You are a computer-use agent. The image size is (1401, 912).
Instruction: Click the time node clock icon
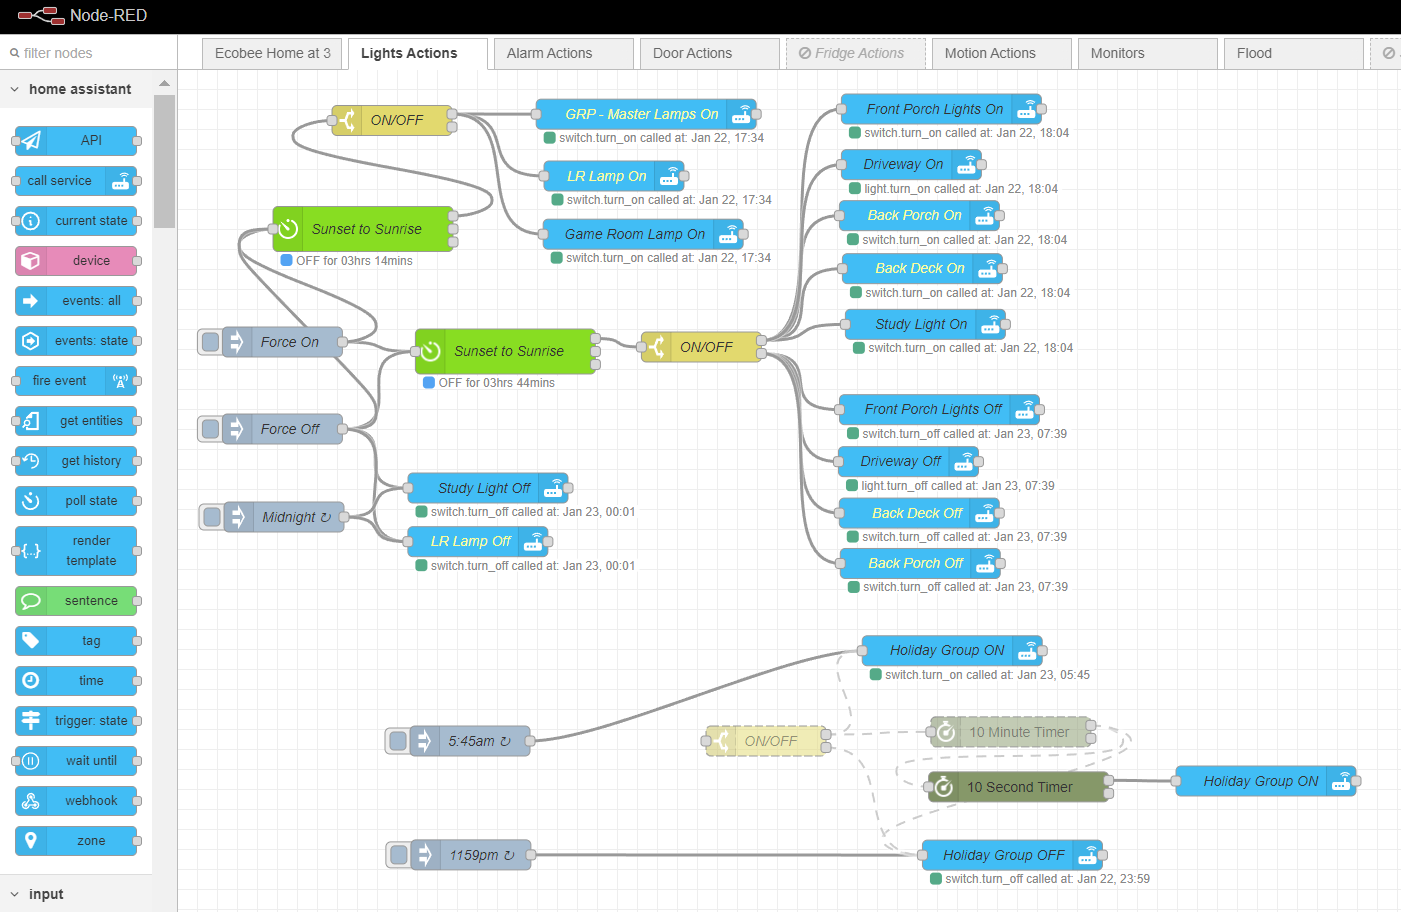pyautogui.click(x=31, y=681)
